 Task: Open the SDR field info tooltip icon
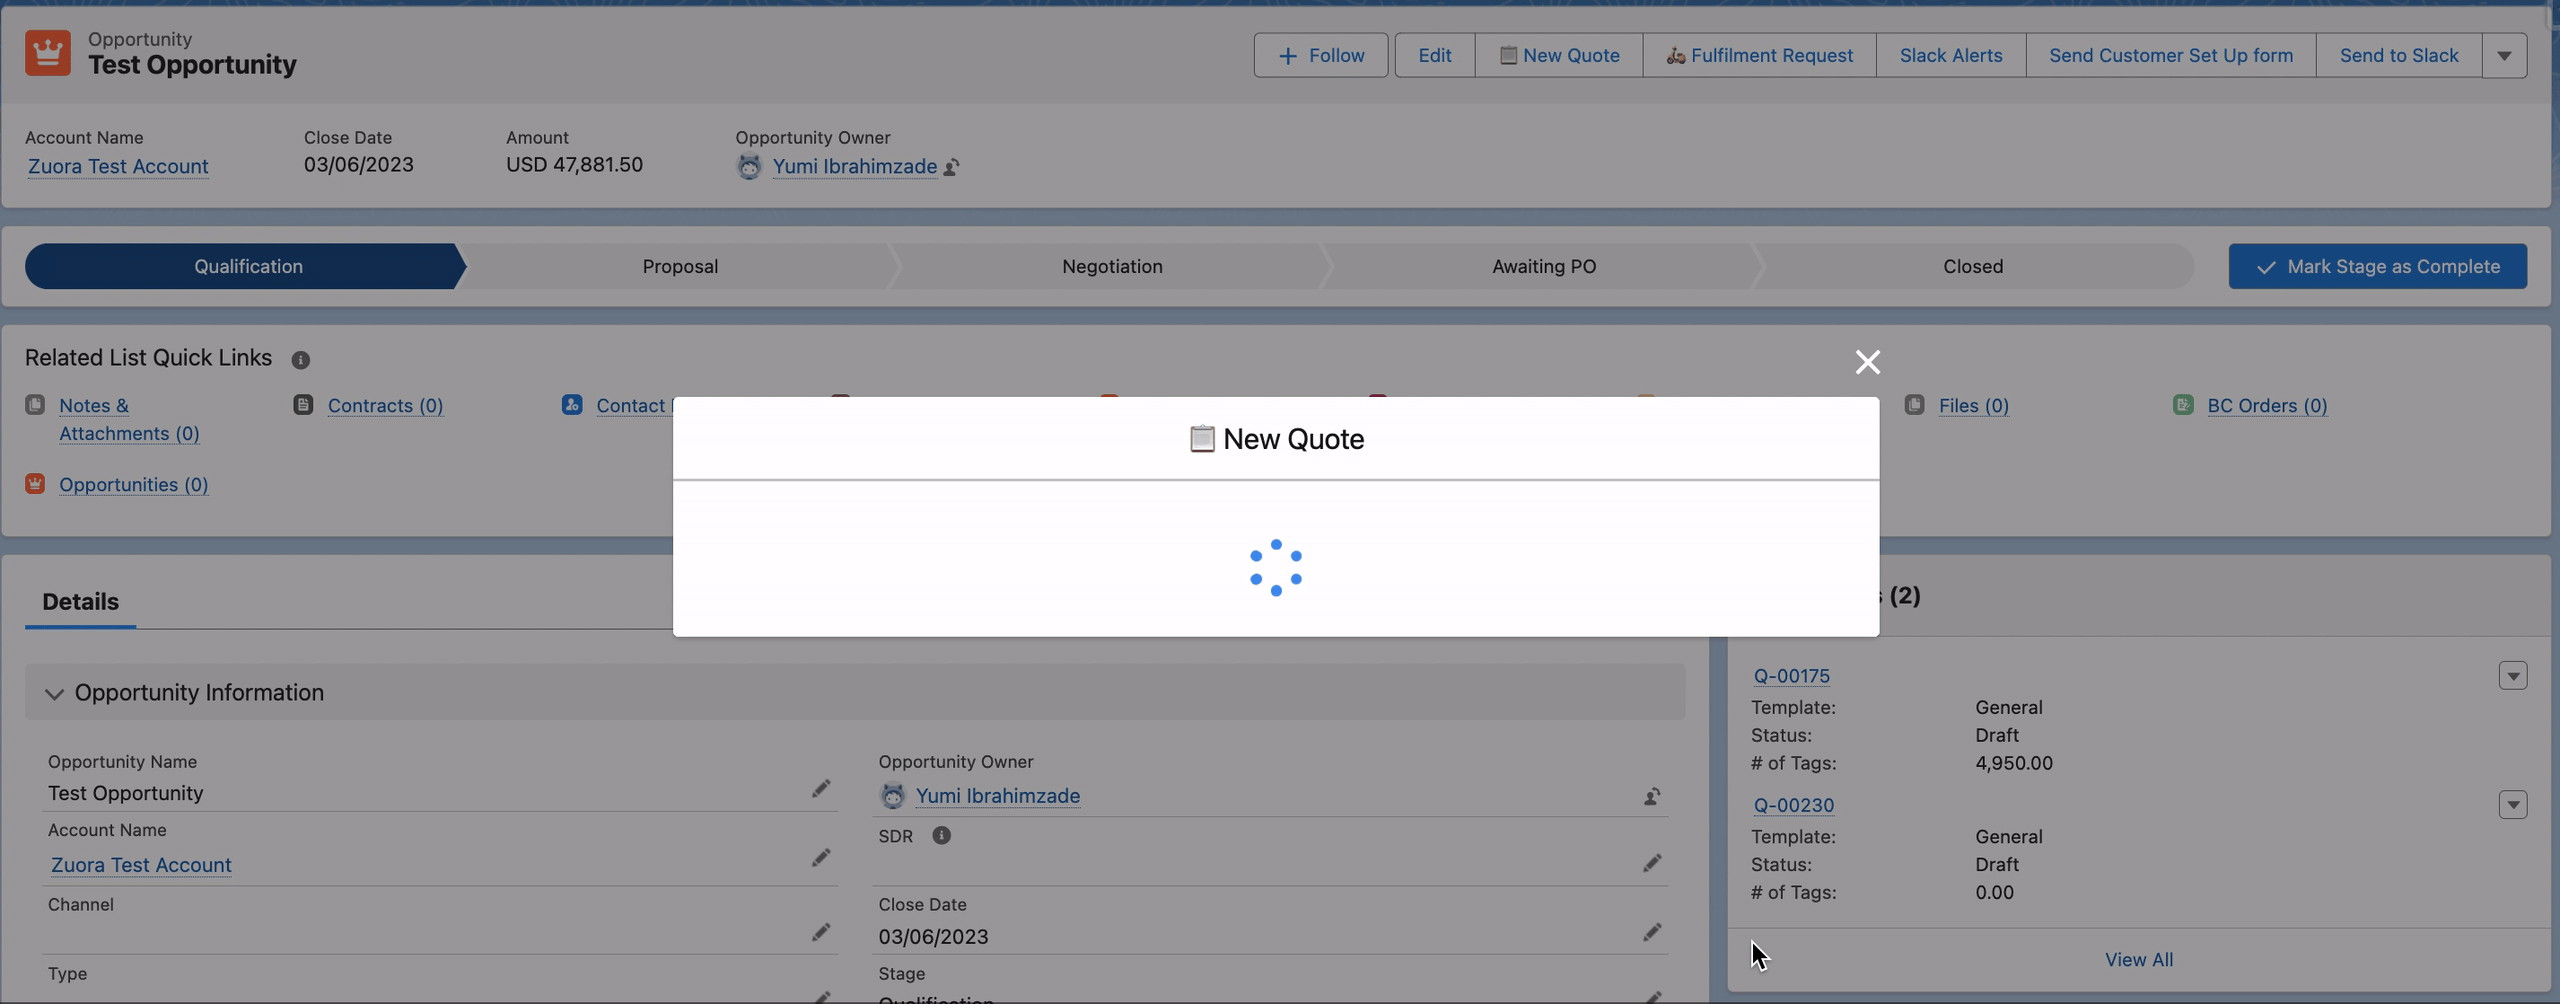click(x=941, y=836)
